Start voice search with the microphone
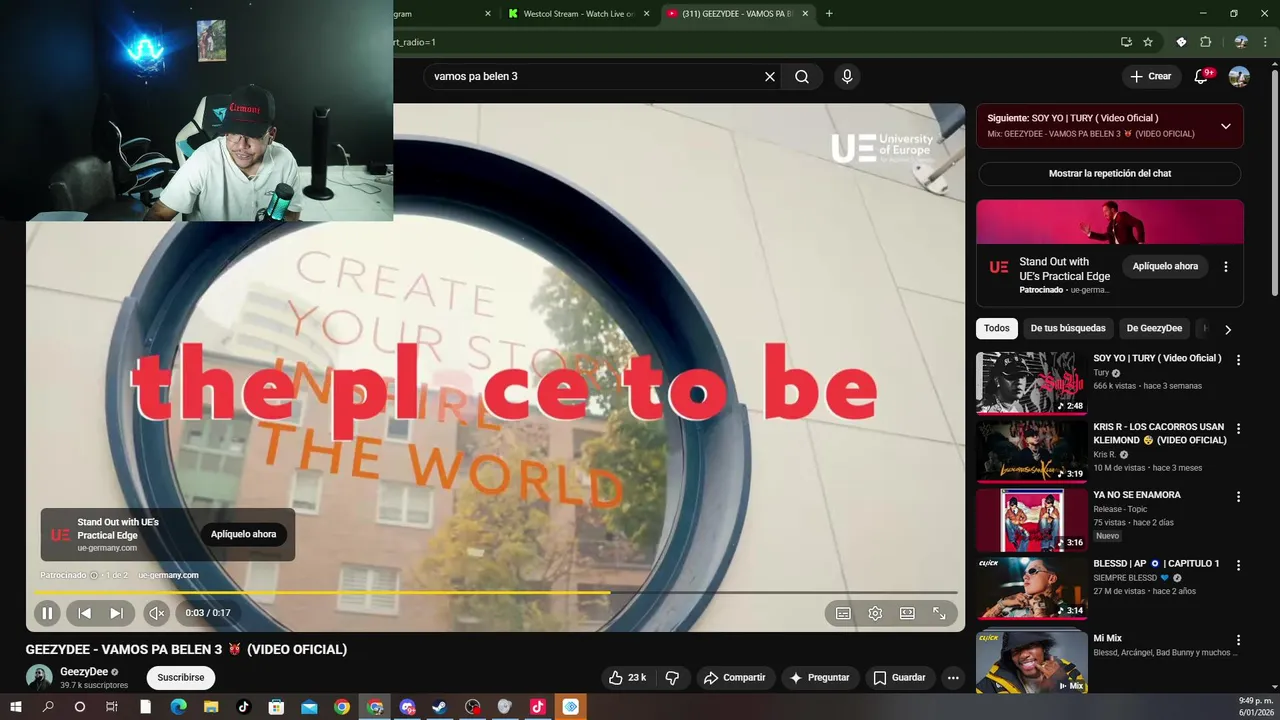The width and height of the screenshot is (1280, 720). [847, 77]
